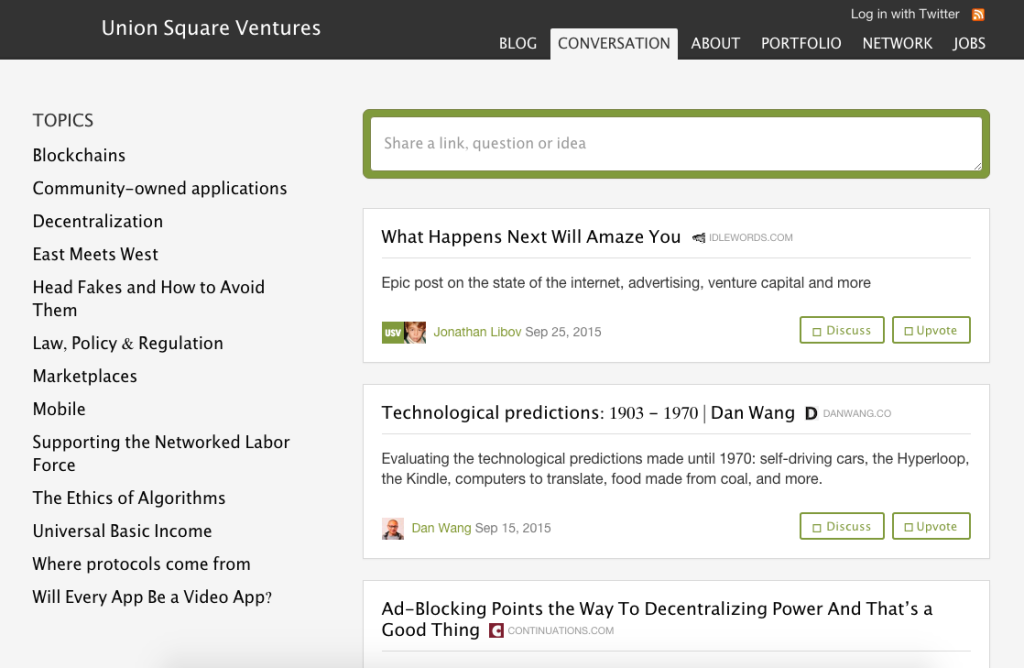This screenshot has width=1024, height=668.
Task: Switch to the Network tab
Action: pyautogui.click(x=897, y=44)
